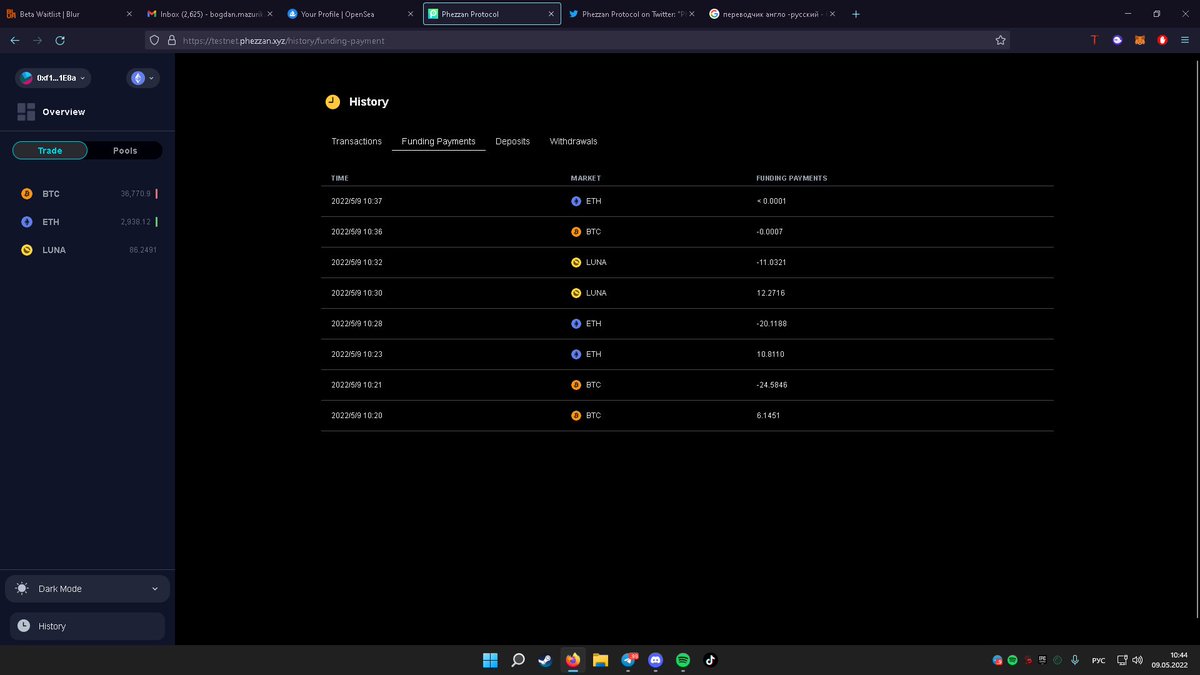
Task: Open the Ethereum network selector dropdown
Action: 143,78
